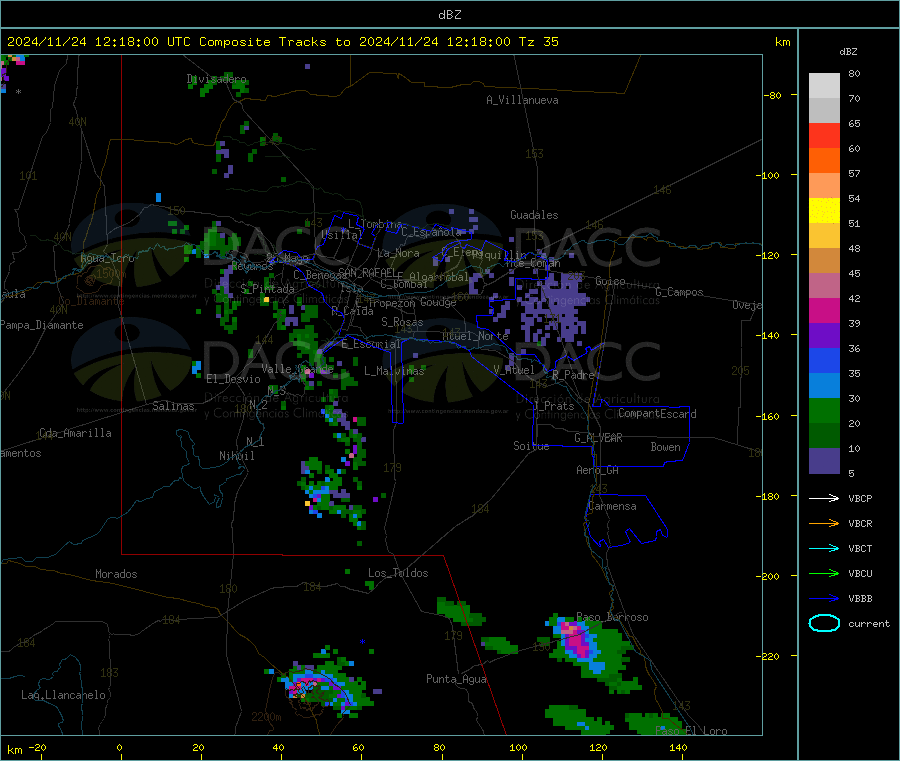Click the Divisadero place label
The width and height of the screenshot is (900, 761).
tap(216, 79)
